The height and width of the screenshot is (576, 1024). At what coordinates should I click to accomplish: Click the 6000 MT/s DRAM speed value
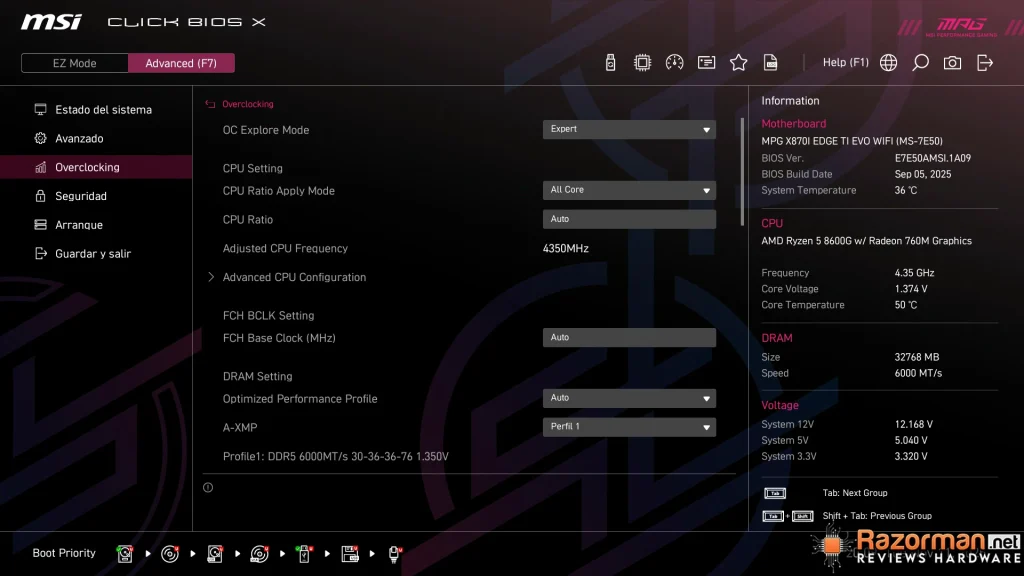pos(918,374)
